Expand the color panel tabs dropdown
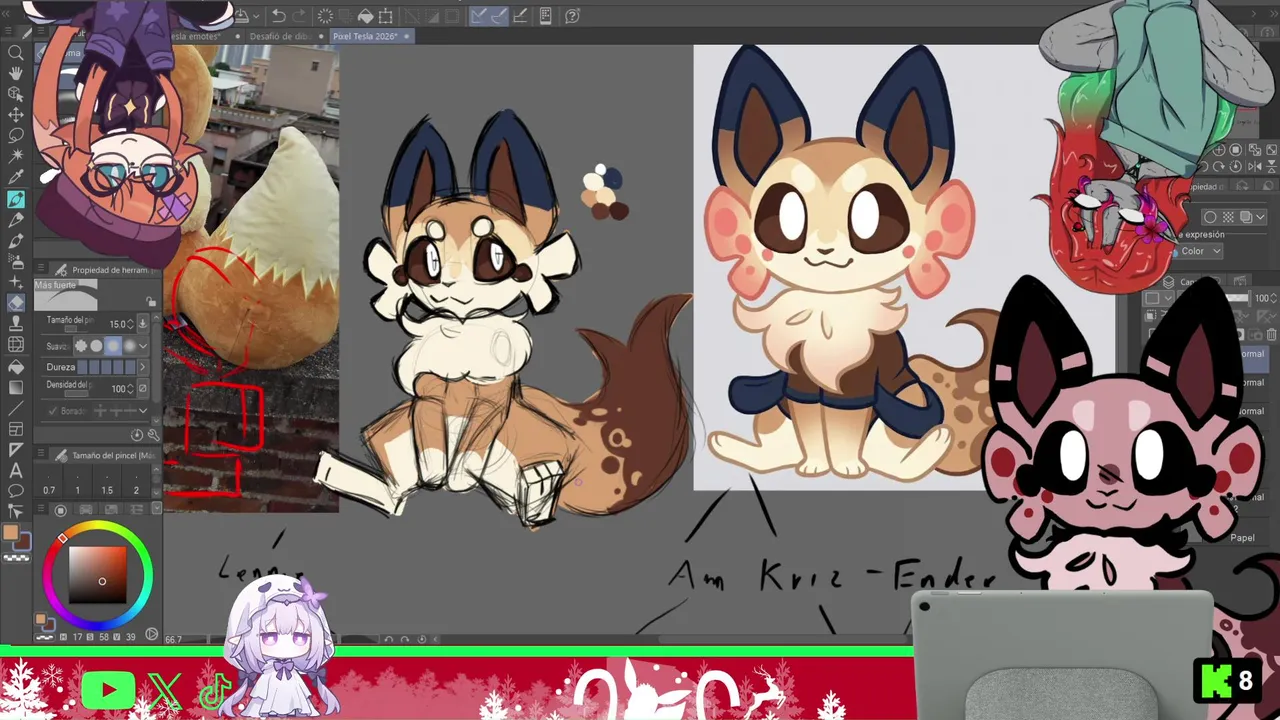 coord(156,509)
